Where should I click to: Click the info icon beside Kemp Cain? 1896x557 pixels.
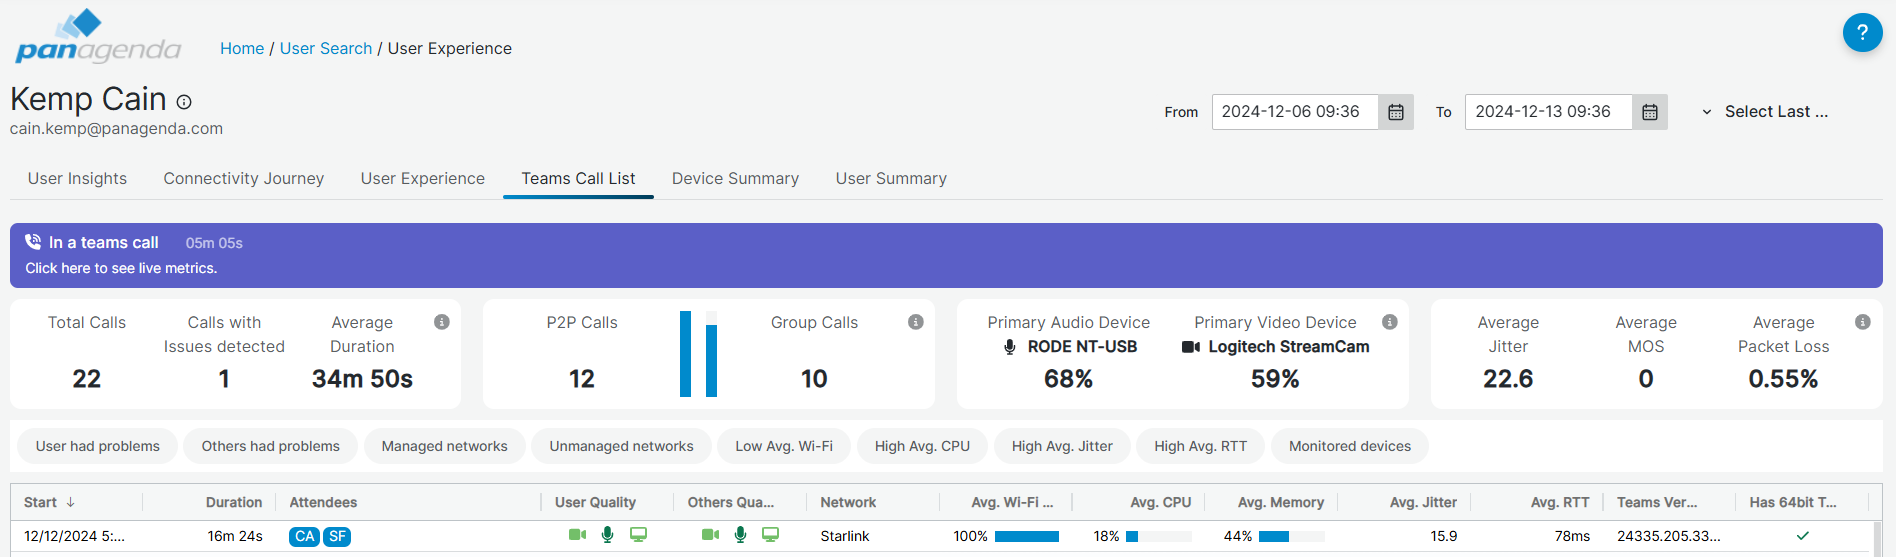point(184,102)
